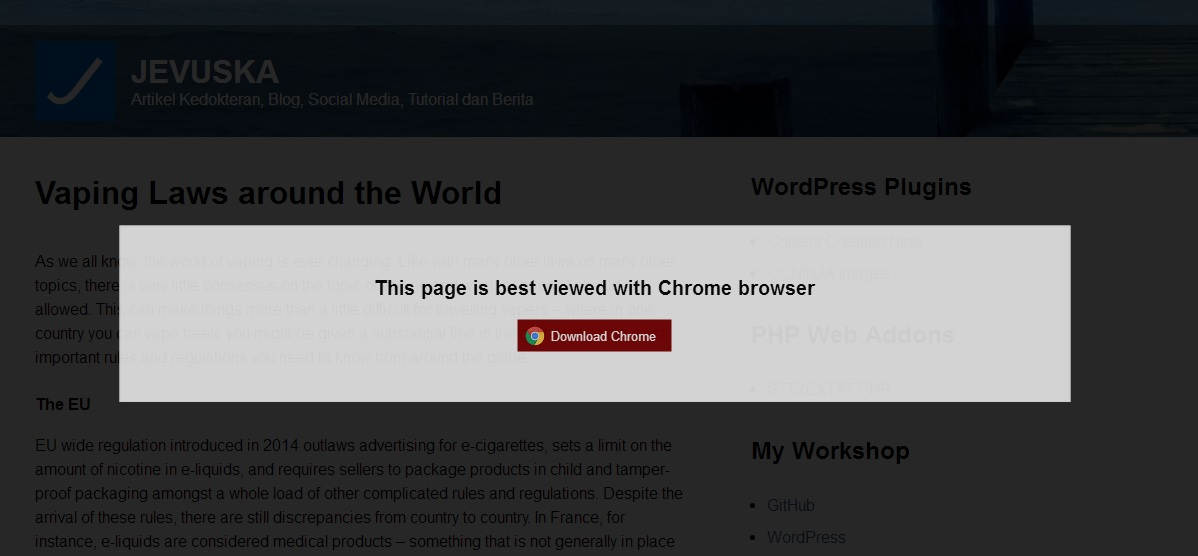Open the GitHub link under My Workshop
1198x556 pixels.
coord(791,506)
